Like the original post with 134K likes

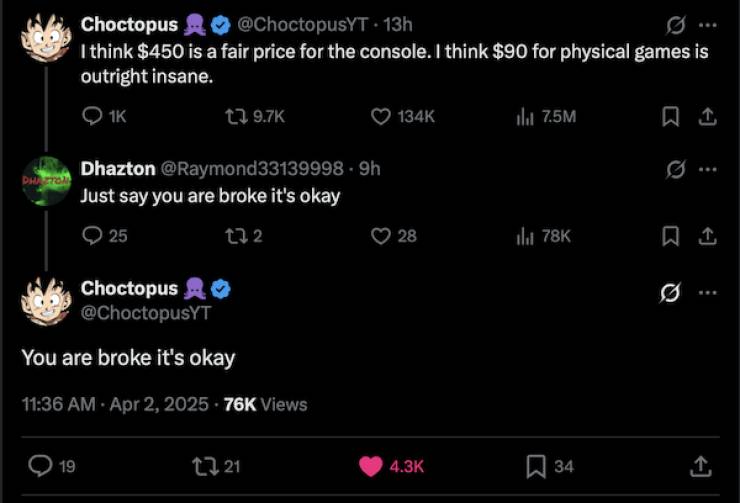coord(380,117)
